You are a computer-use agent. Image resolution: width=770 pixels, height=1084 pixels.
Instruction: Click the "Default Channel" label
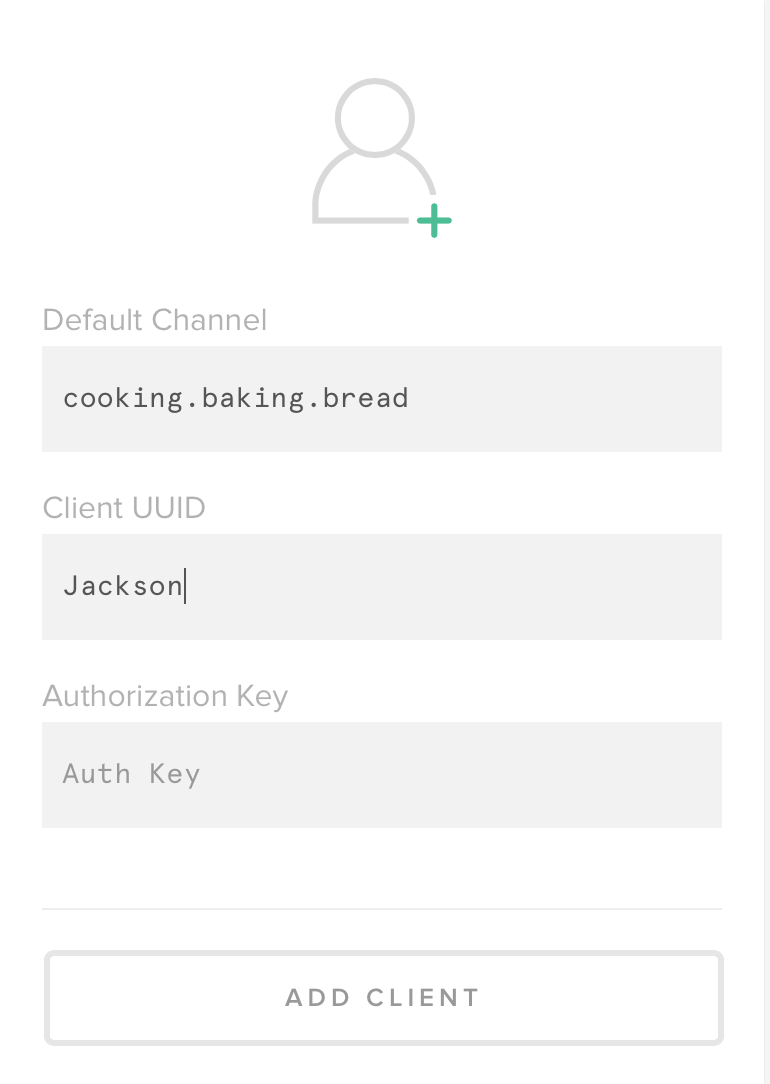[155, 320]
